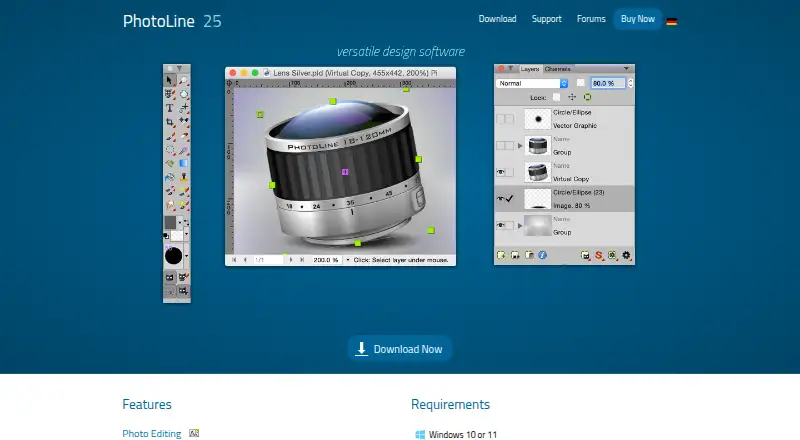Jump to last page arrow in document footer
The width and height of the screenshot is (800, 440).
point(302,260)
